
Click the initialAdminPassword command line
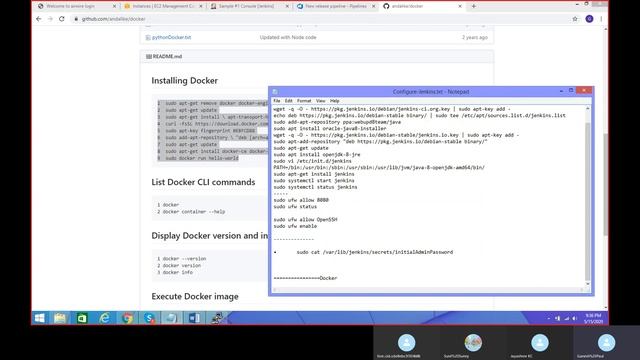click(375, 252)
